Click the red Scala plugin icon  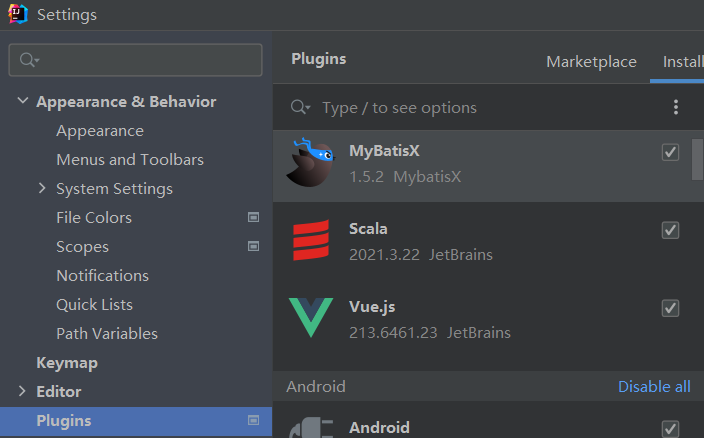pyautogui.click(x=311, y=240)
